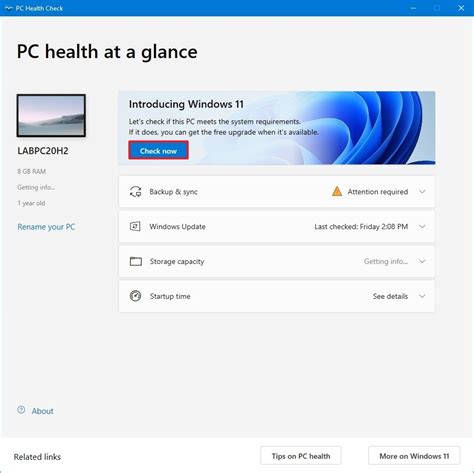Viewport: 474px width, 473px height.
Task: Click the PC Health Check title bar icon
Action: [x=9, y=8]
